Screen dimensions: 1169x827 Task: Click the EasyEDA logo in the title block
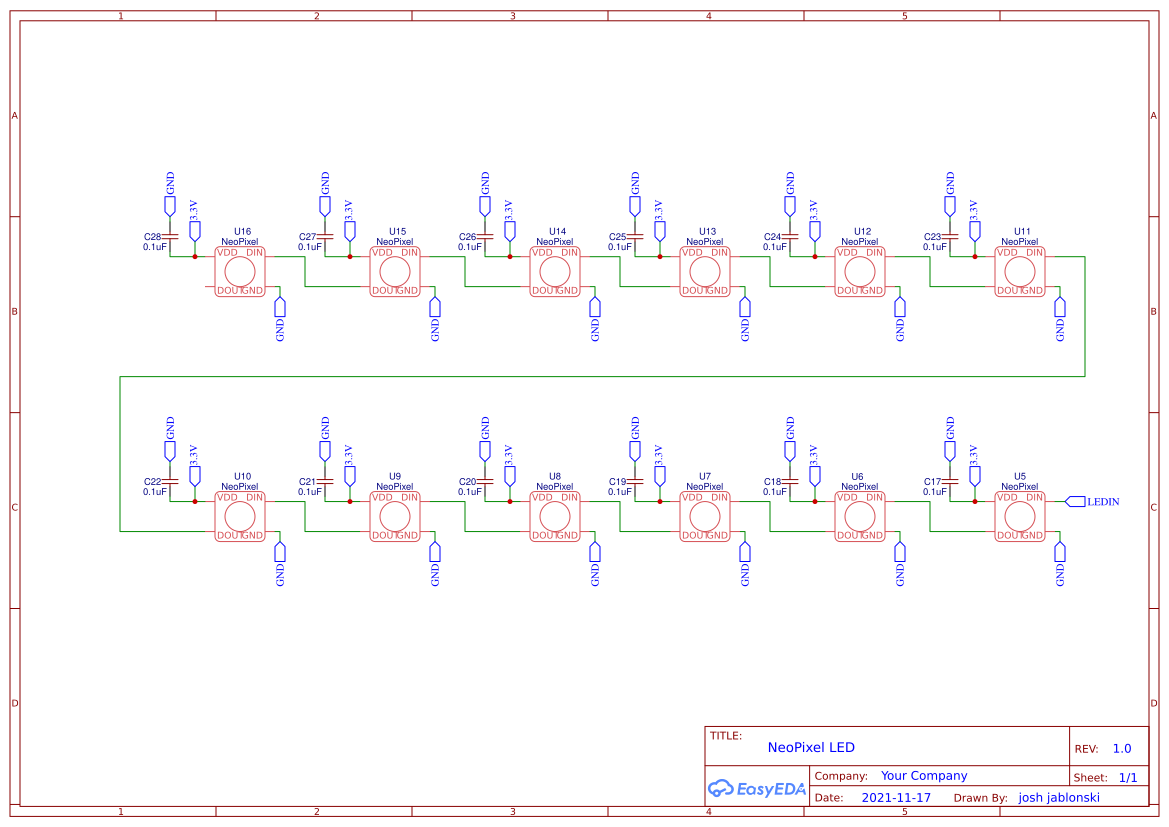click(x=757, y=788)
